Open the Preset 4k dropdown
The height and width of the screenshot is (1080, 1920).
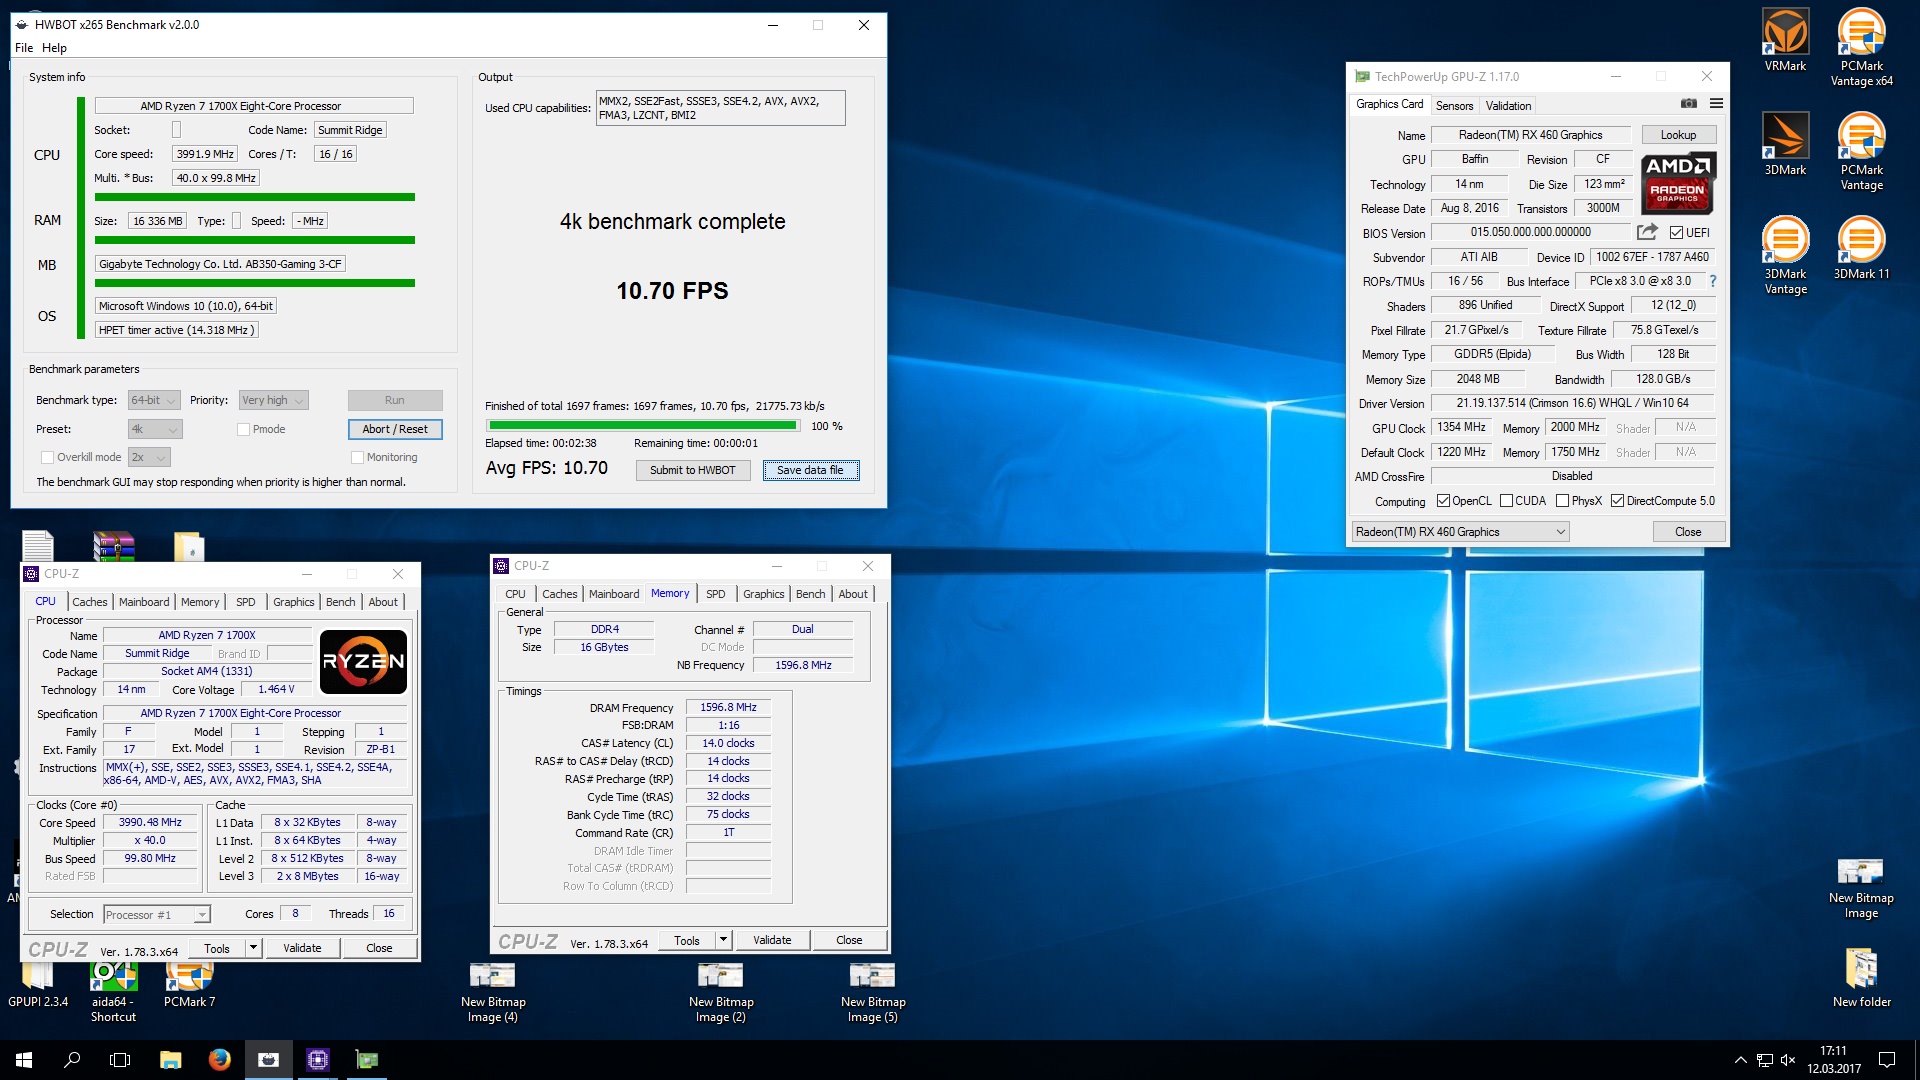point(155,429)
